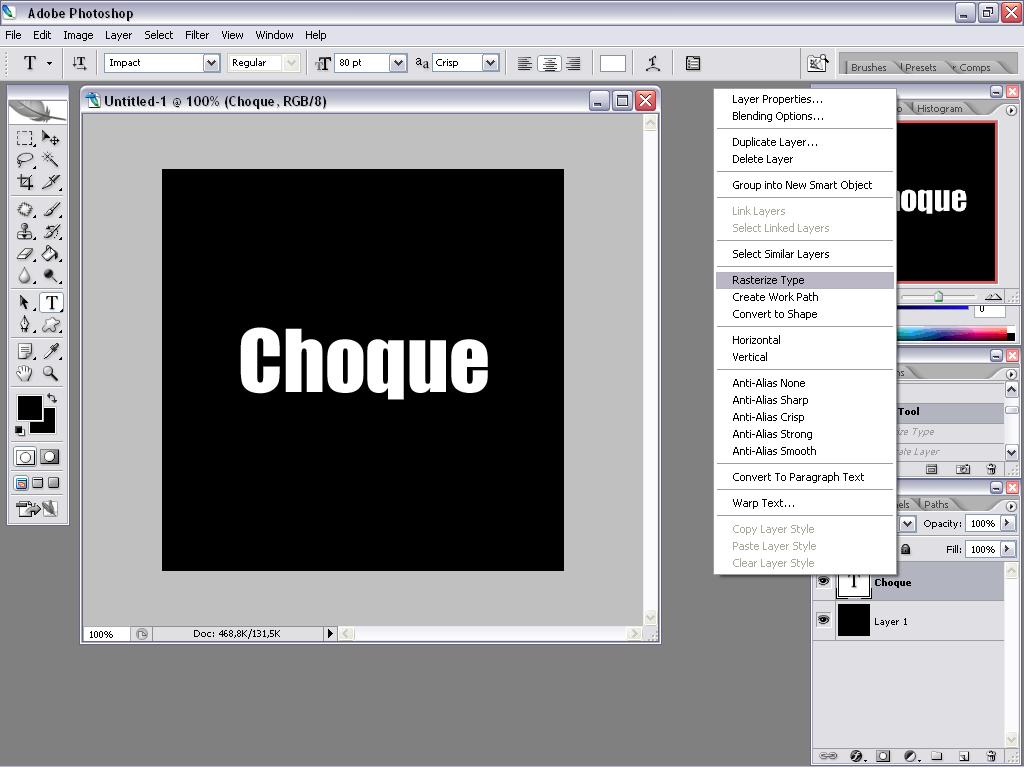Choose Convert to Shape in context menu
Screen dimensions: 1024x768
[x=805, y=314]
